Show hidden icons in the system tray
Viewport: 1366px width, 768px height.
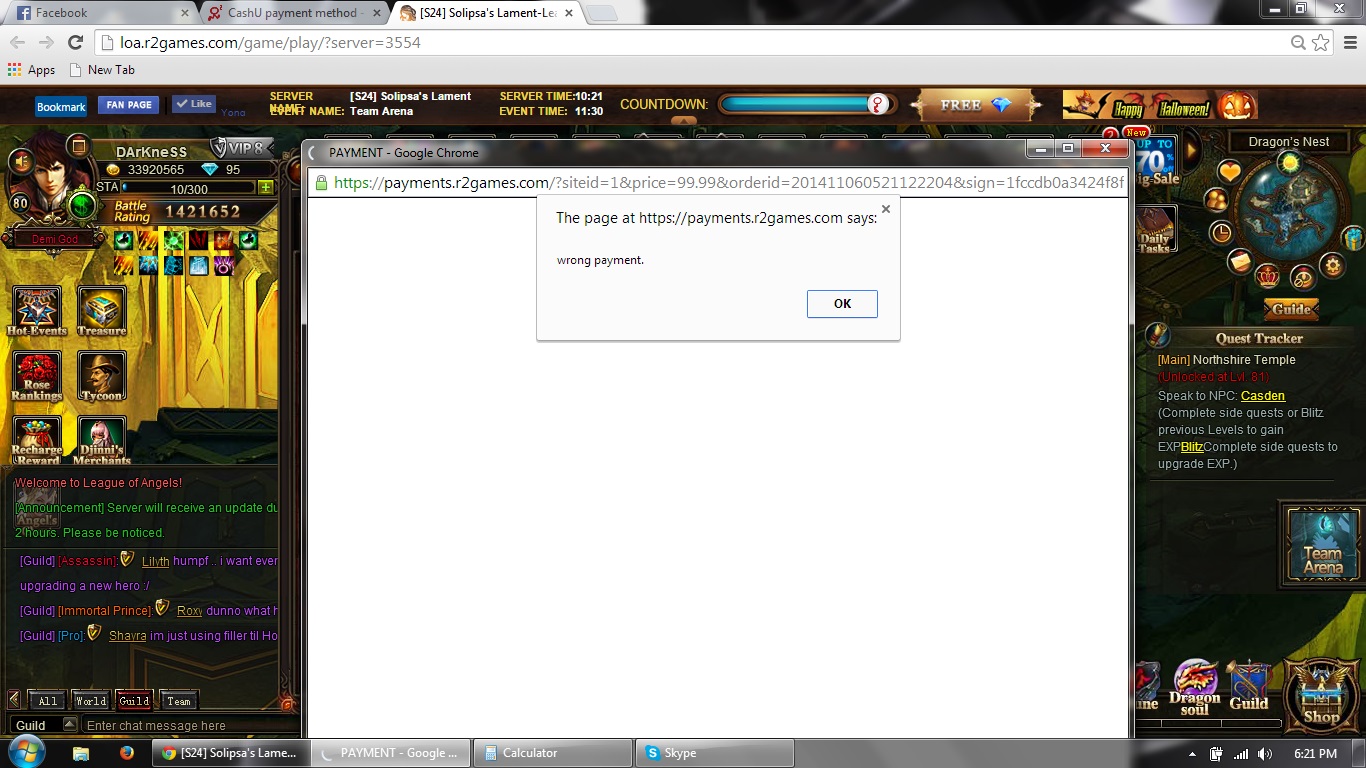pyautogui.click(x=1192, y=754)
